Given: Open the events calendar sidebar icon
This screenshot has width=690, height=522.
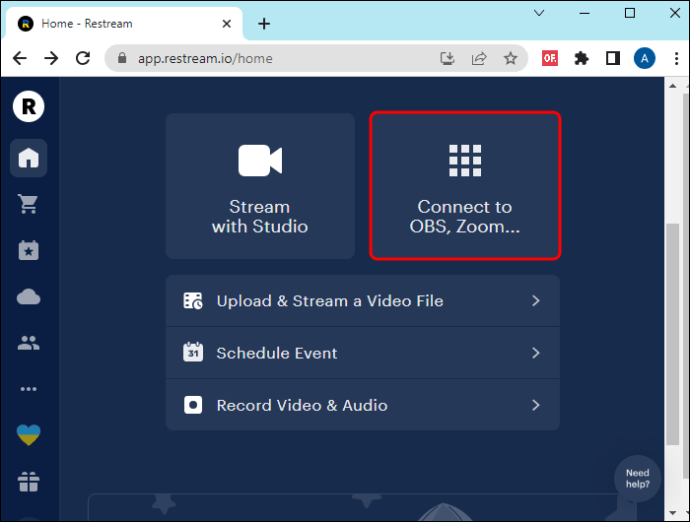Looking at the screenshot, I should tap(29, 250).
